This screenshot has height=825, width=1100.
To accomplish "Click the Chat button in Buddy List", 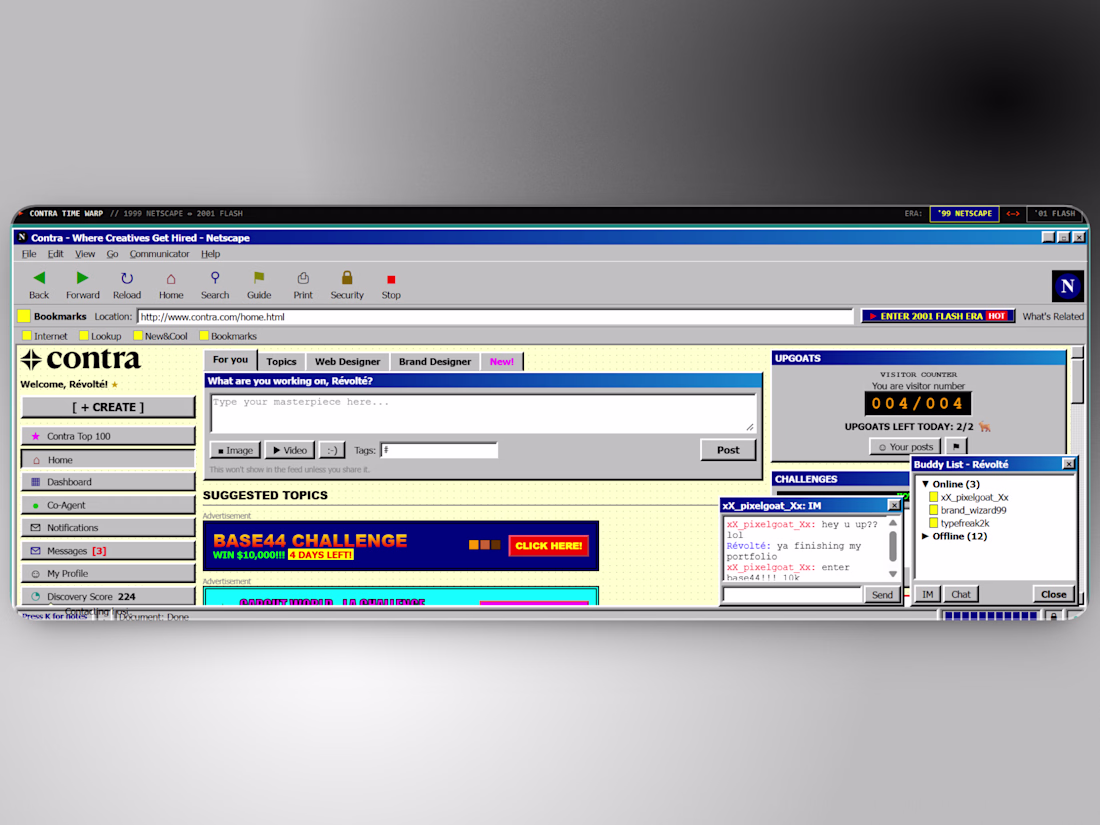I will coord(960,594).
